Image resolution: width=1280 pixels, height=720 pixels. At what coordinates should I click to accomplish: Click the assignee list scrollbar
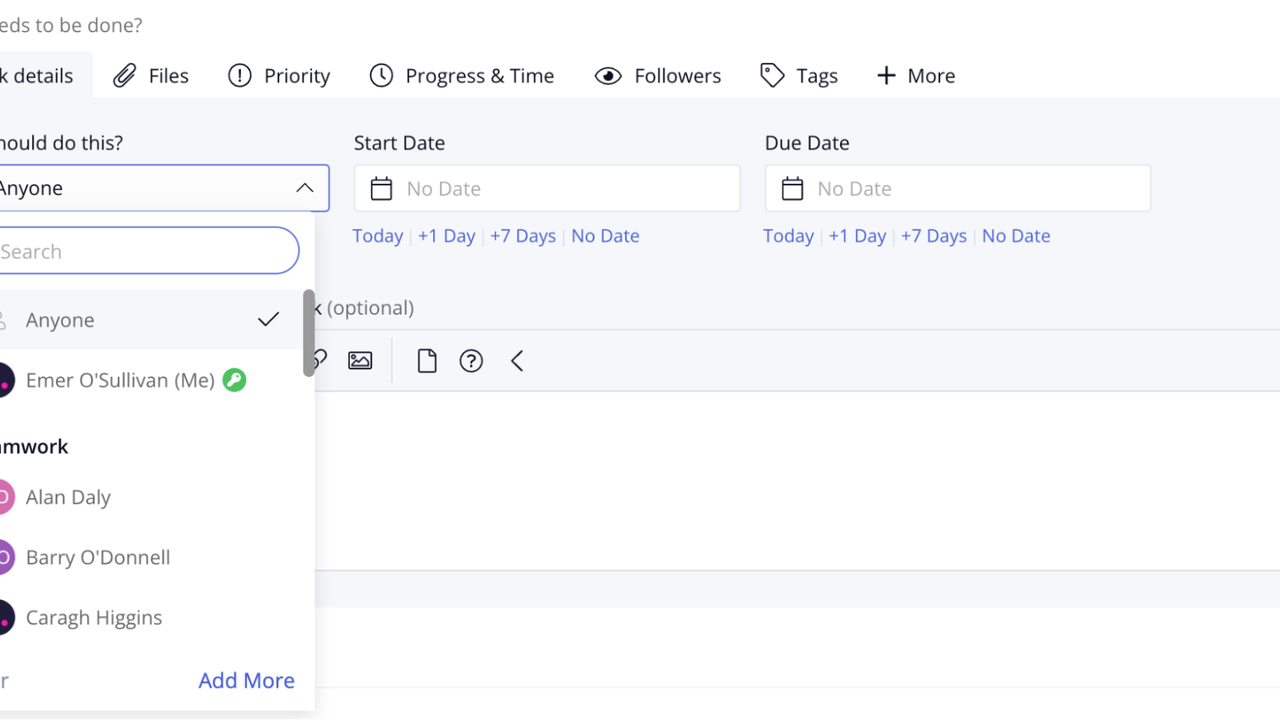pyautogui.click(x=309, y=333)
